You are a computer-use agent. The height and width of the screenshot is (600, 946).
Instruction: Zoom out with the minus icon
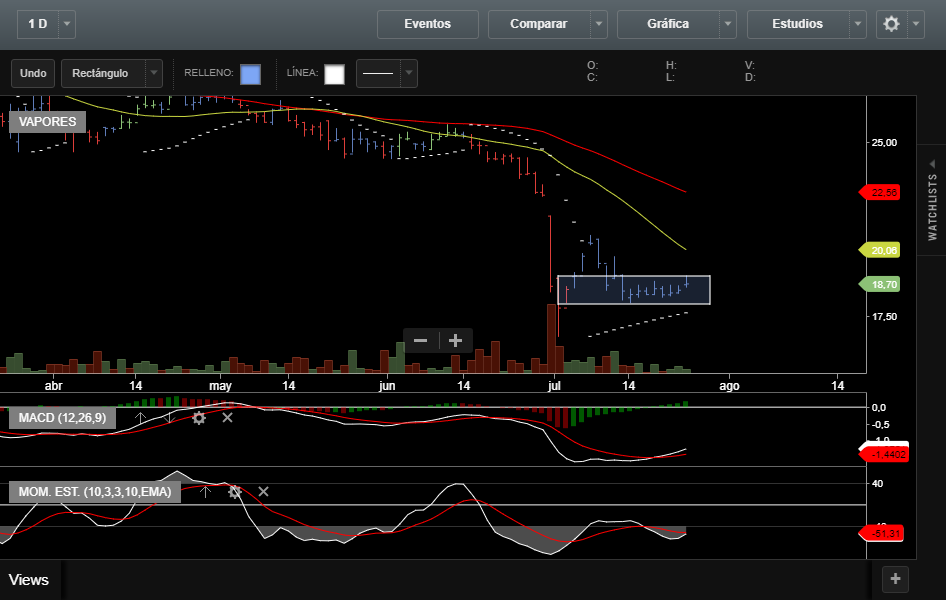(421, 341)
